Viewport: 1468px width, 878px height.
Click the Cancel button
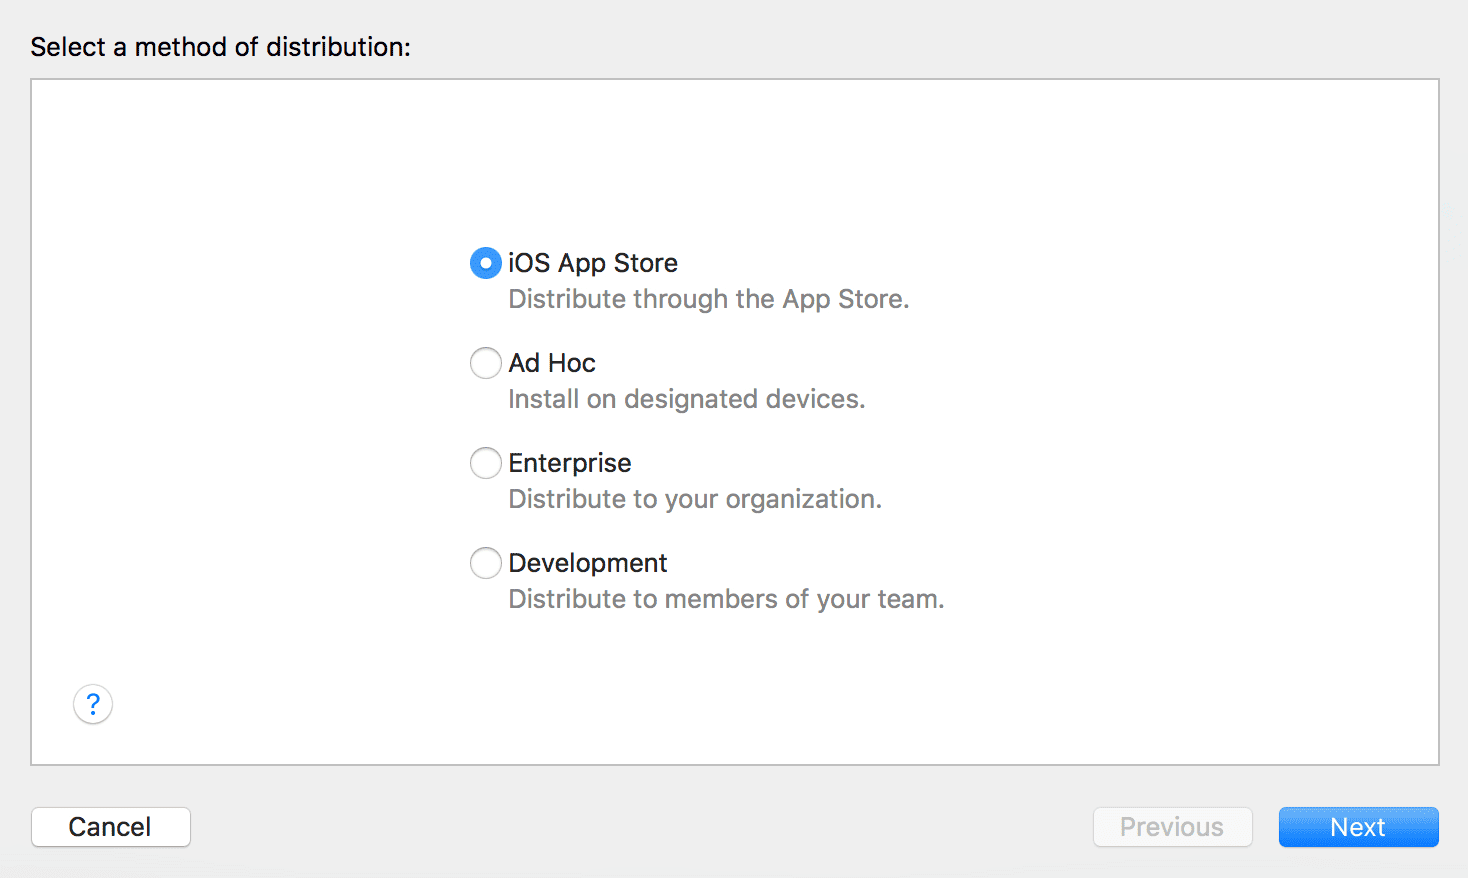pyautogui.click(x=111, y=827)
